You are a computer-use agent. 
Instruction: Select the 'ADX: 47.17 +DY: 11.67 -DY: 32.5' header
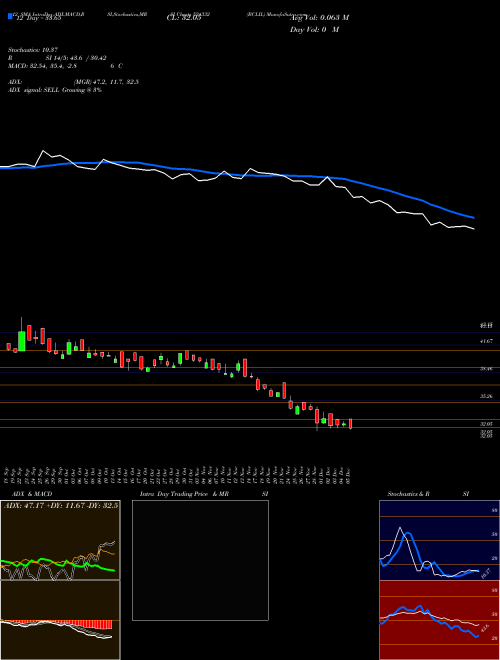click(61, 505)
